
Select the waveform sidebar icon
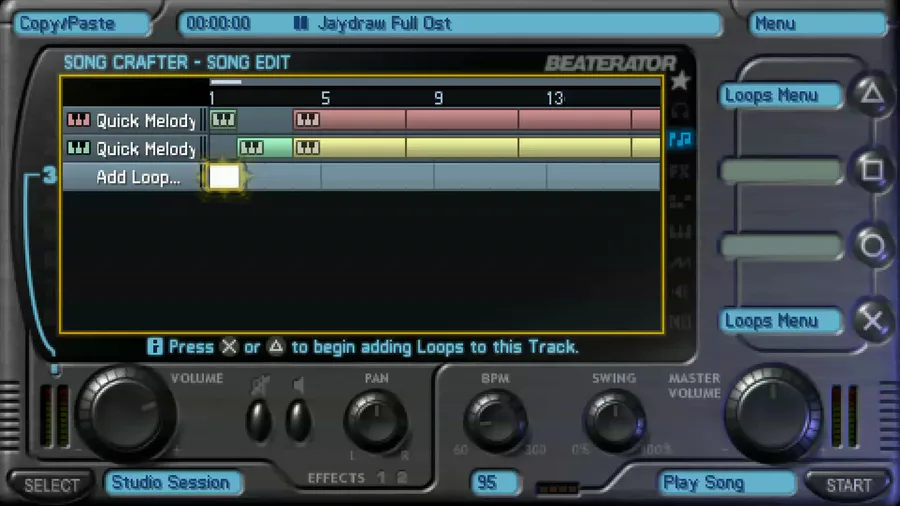[x=680, y=263]
